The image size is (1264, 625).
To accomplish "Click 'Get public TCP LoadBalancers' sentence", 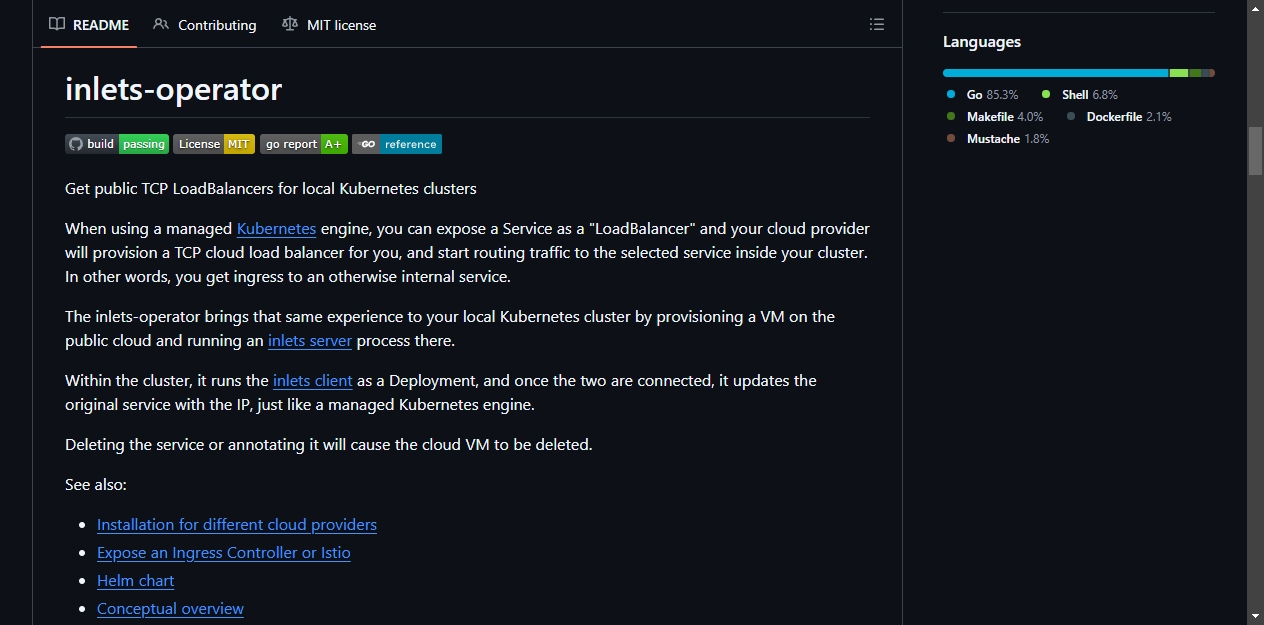I will coord(271,189).
